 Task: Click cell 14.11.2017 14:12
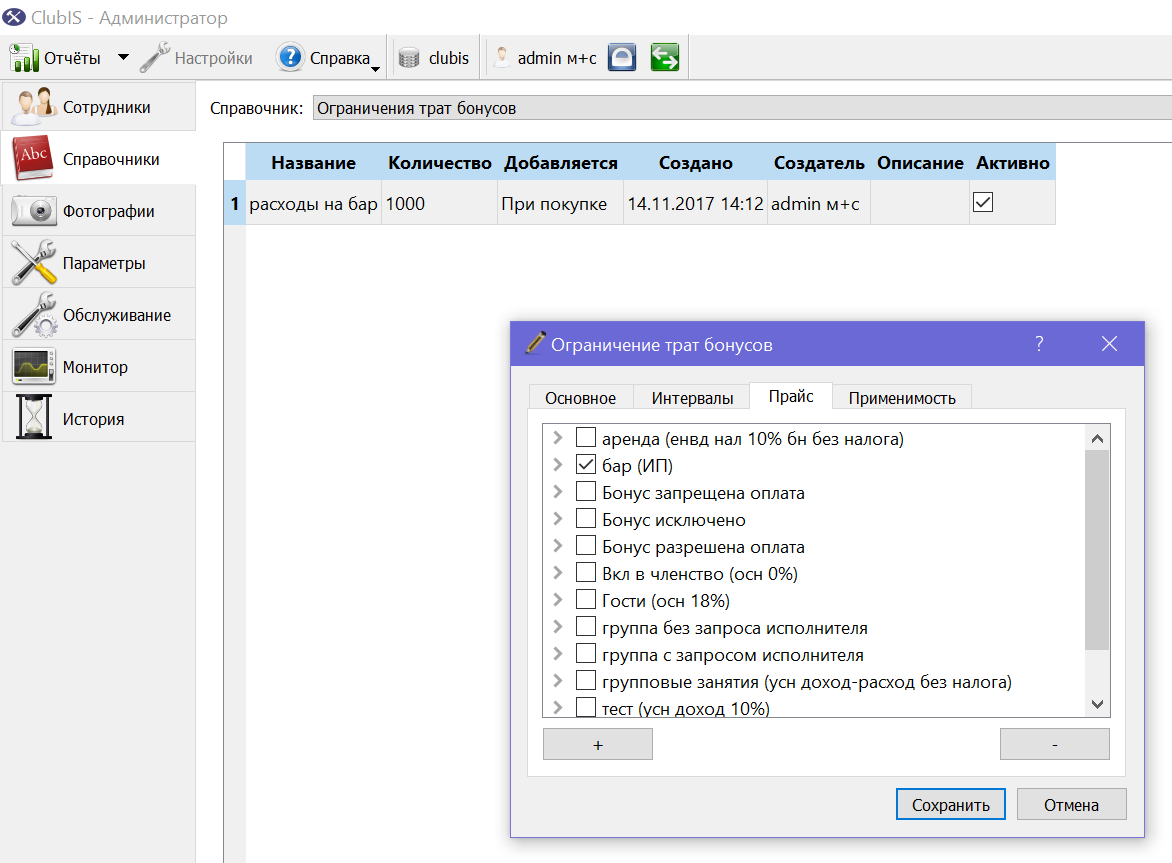[x=695, y=203]
